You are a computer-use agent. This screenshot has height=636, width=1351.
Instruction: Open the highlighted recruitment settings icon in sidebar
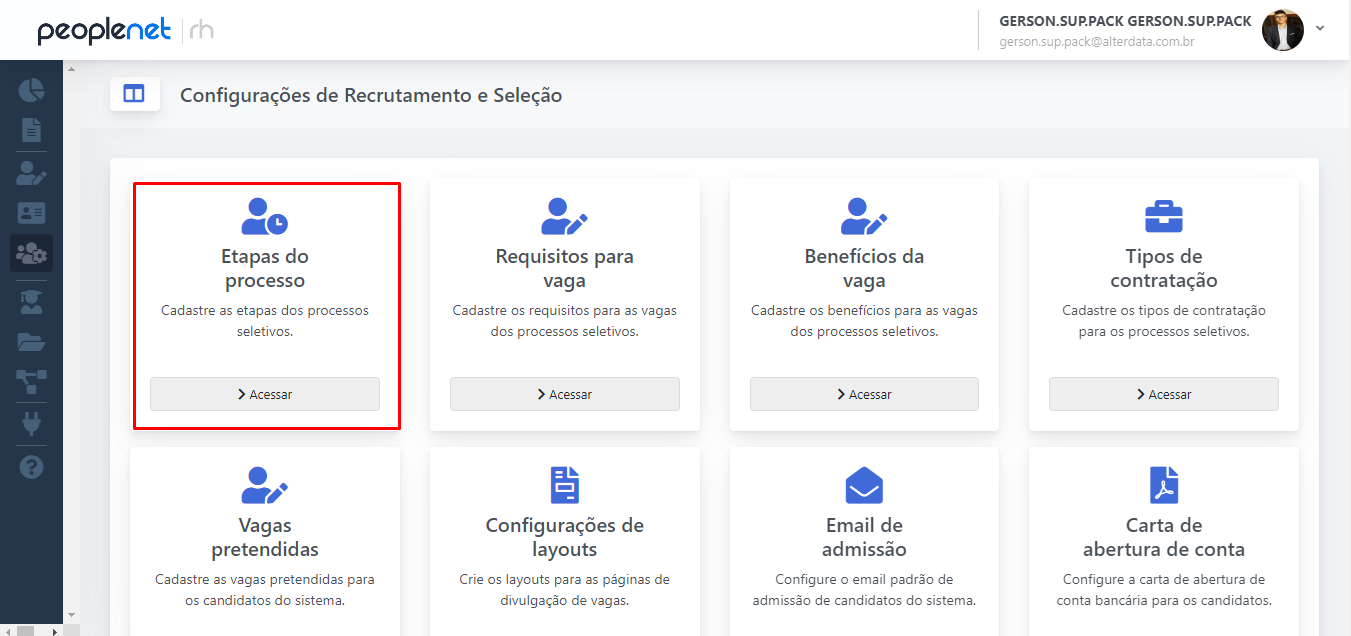(x=31, y=253)
